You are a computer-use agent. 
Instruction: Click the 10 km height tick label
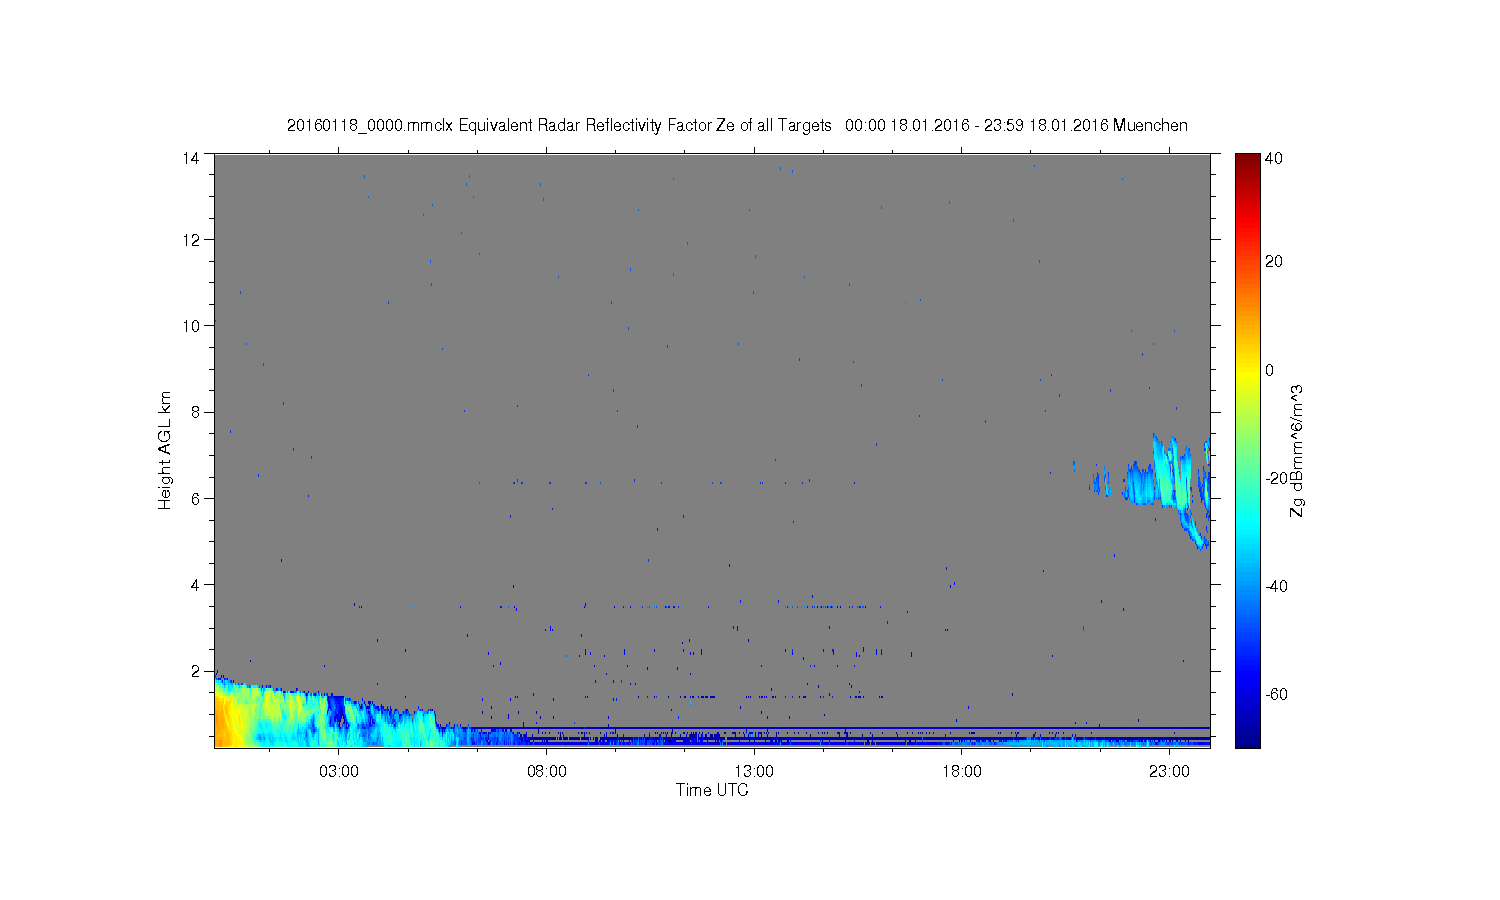[x=191, y=326]
